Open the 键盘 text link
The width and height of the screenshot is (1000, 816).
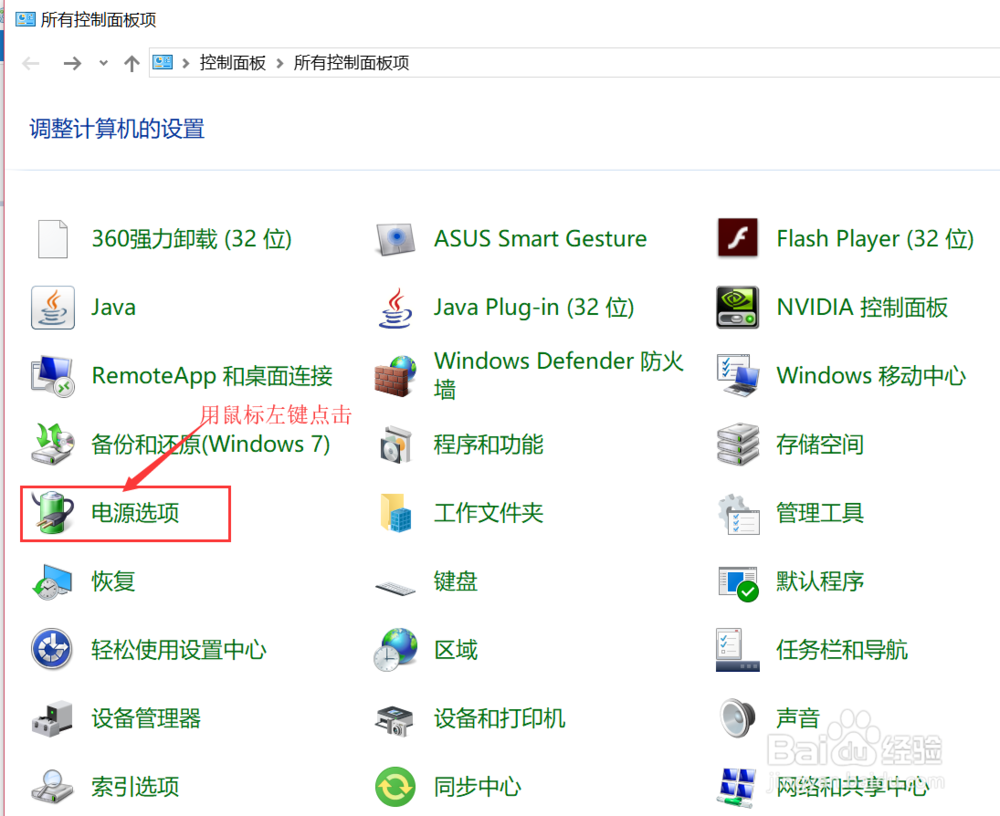(455, 581)
